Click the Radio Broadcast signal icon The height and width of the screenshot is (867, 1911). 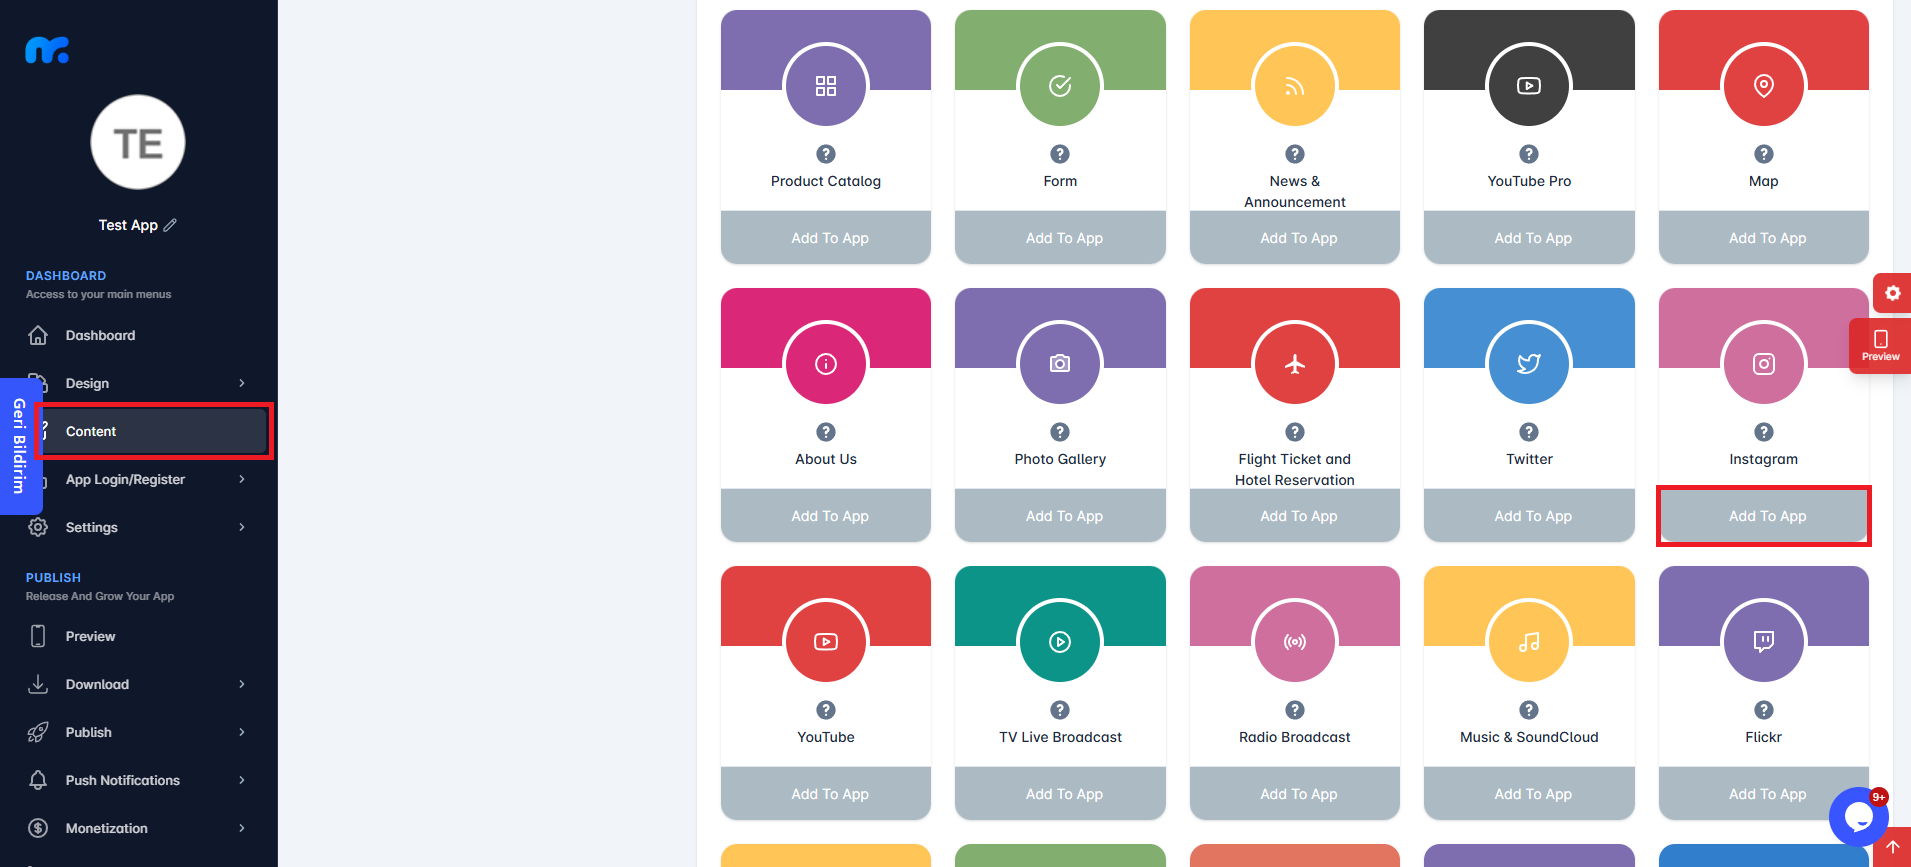(1295, 642)
